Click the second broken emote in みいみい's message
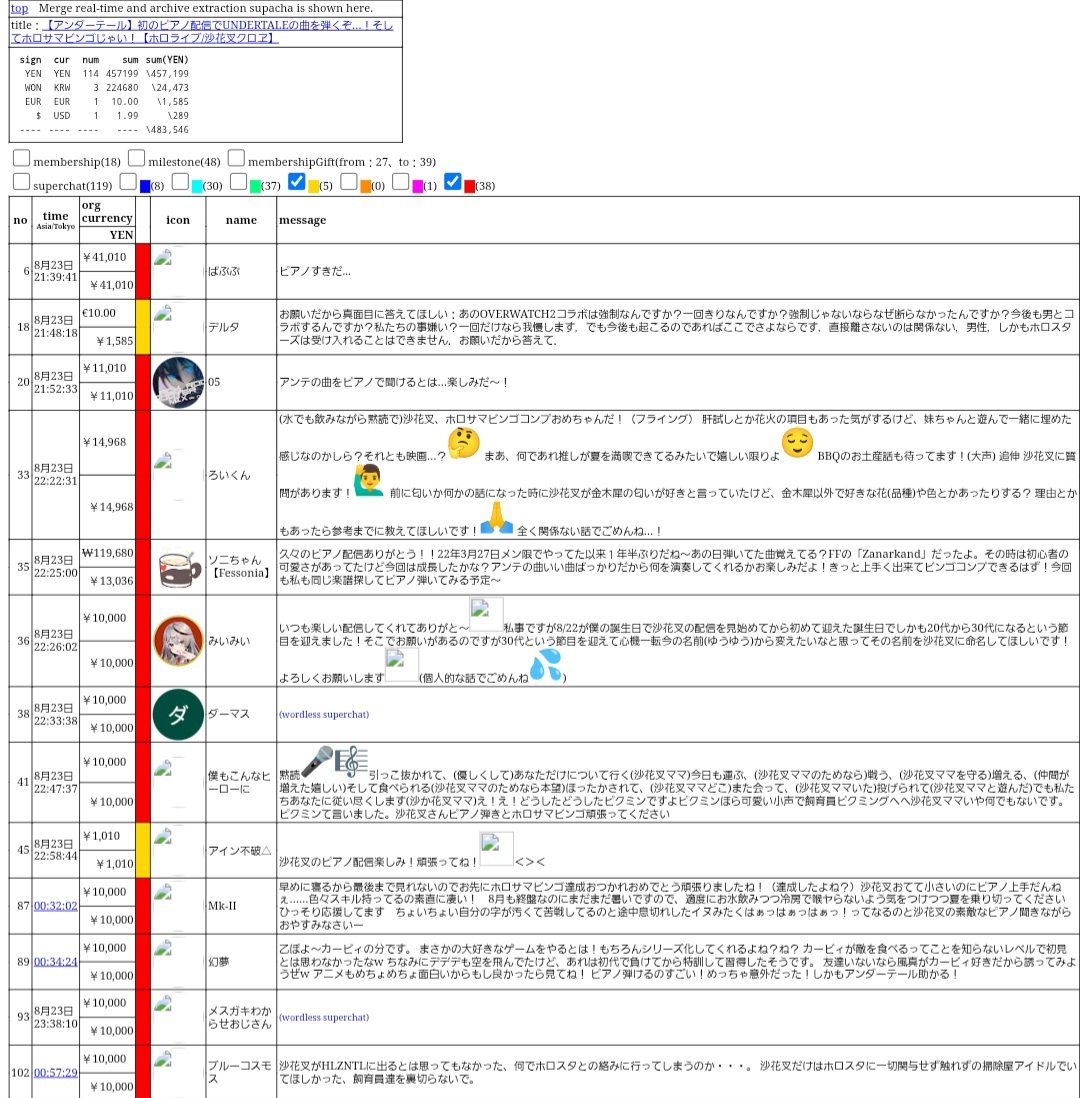This screenshot has width=1080, height=1098. click(401, 665)
